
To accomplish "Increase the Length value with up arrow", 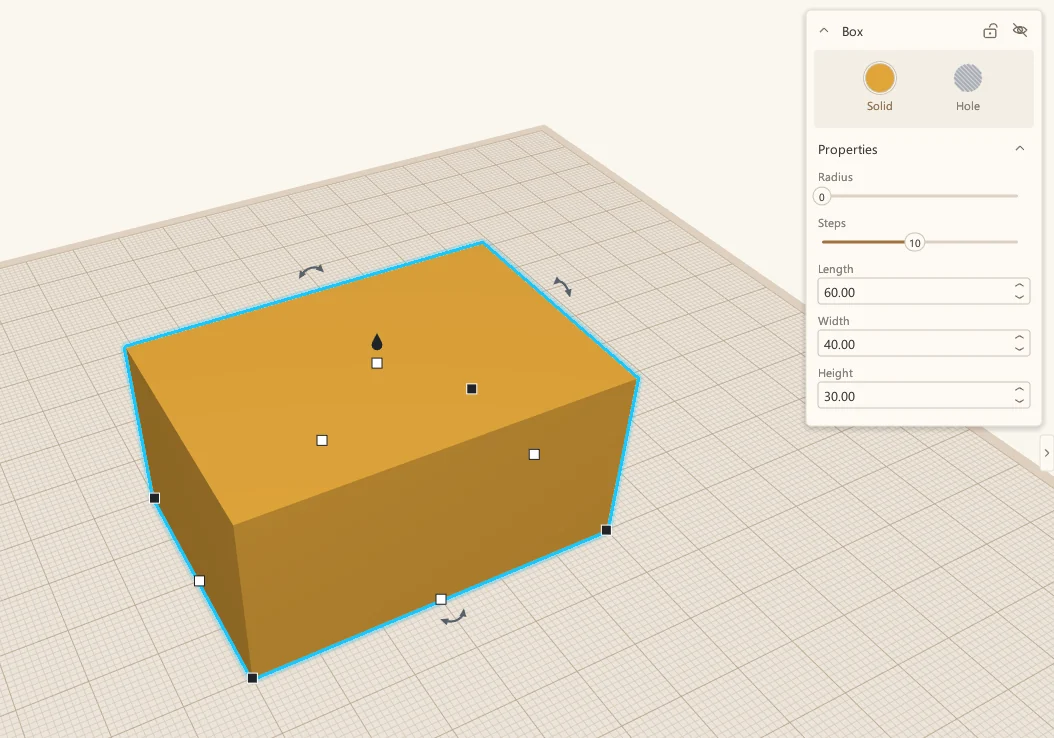I will pyautogui.click(x=1019, y=286).
